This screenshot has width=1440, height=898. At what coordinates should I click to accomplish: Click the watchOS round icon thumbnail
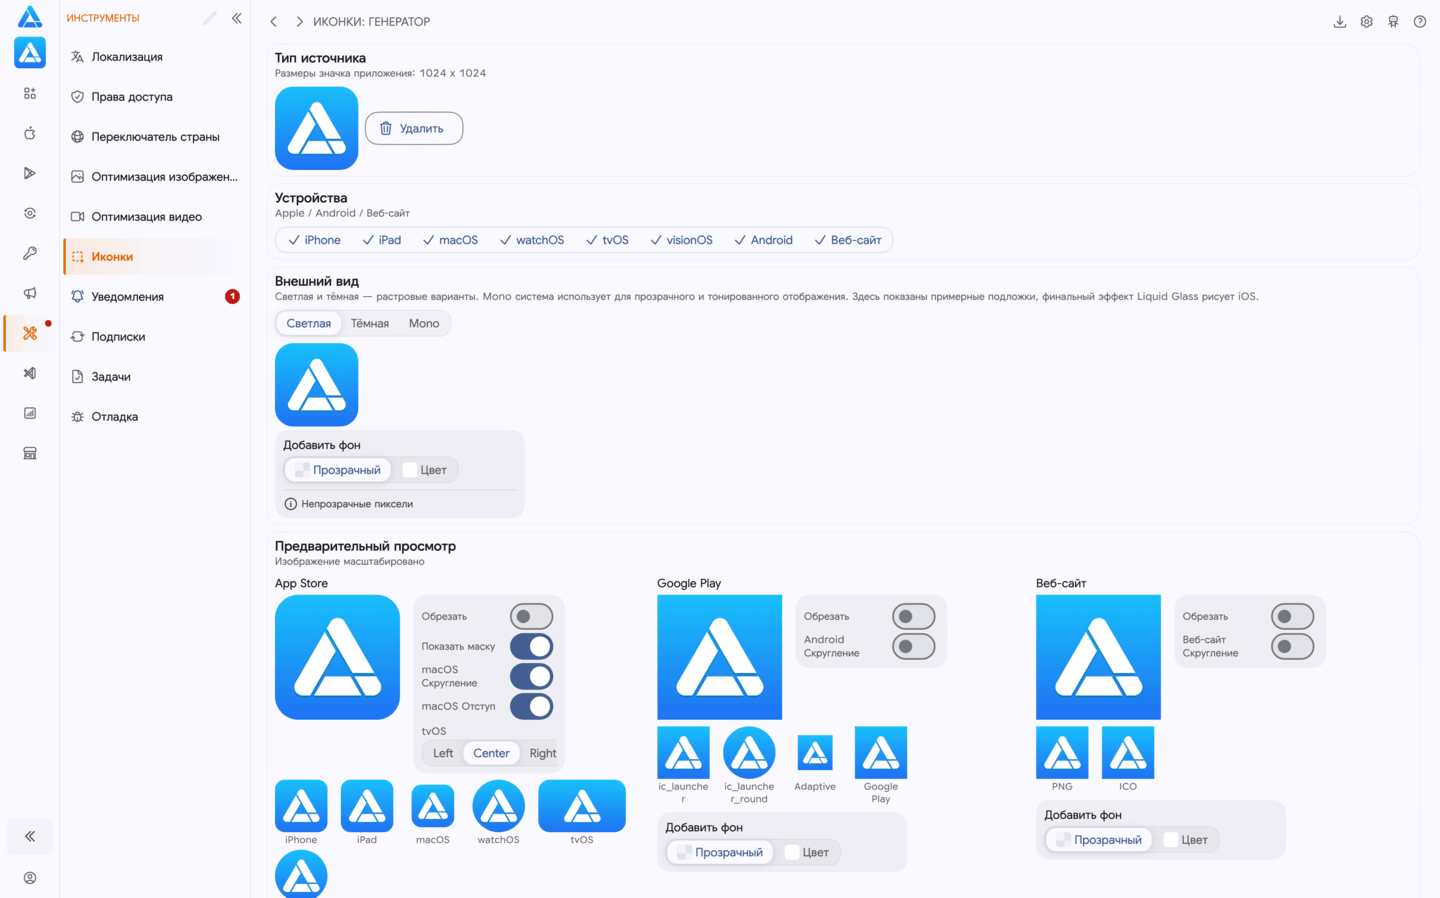click(x=498, y=806)
